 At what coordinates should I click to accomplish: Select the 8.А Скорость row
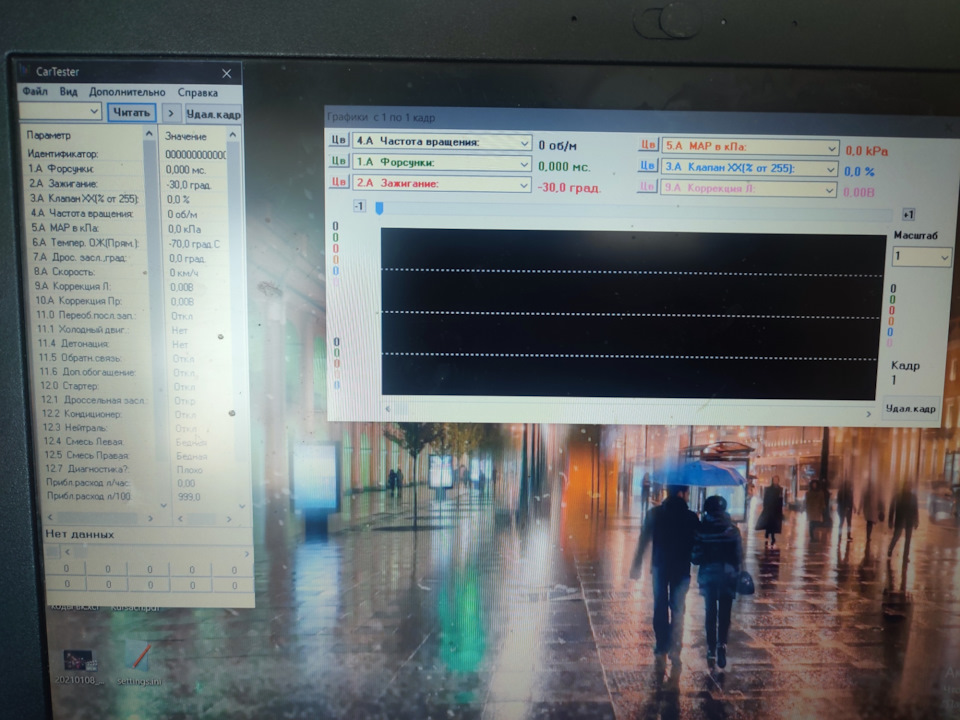[x=64, y=272]
